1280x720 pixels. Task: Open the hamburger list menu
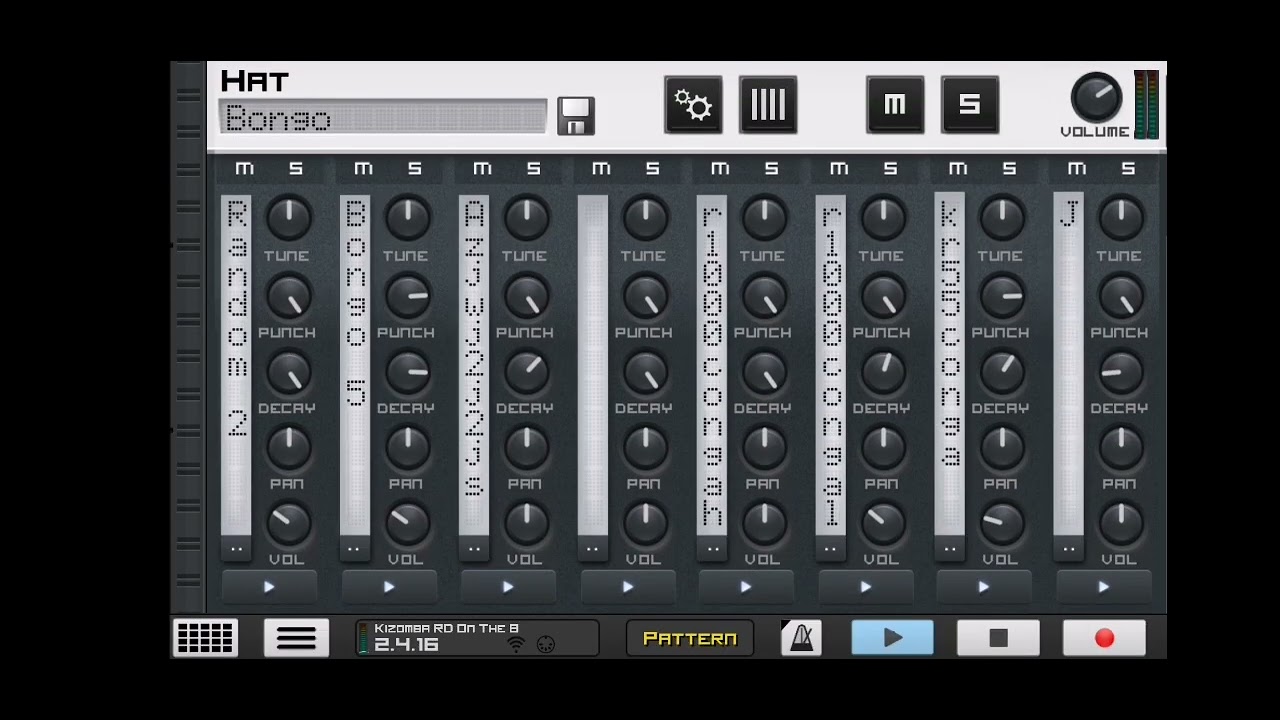click(x=296, y=638)
